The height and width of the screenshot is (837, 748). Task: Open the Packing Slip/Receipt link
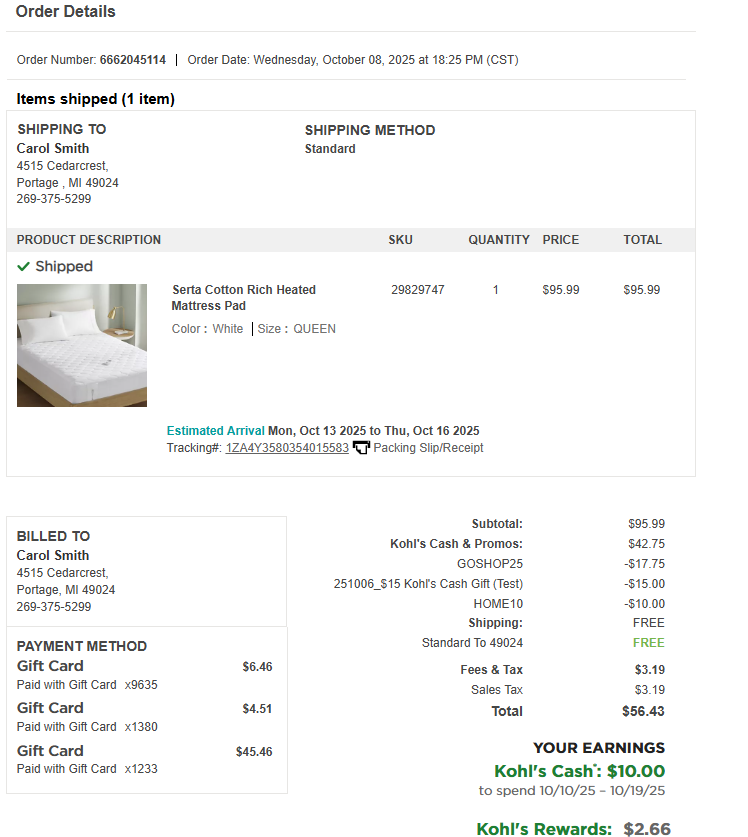click(x=428, y=448)
